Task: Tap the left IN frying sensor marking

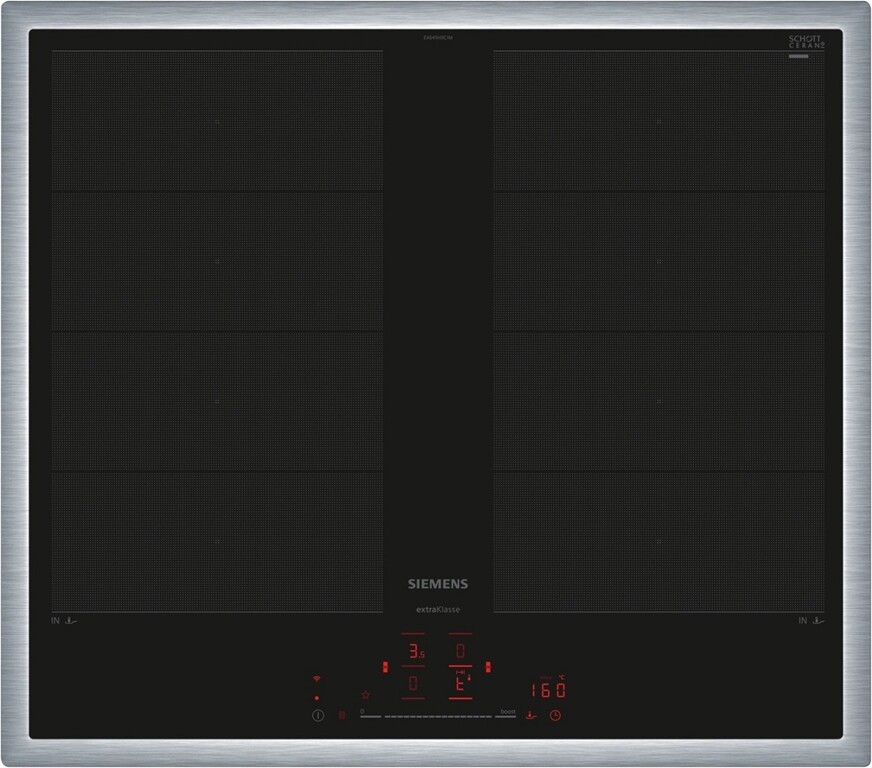Action: [64, 621]
